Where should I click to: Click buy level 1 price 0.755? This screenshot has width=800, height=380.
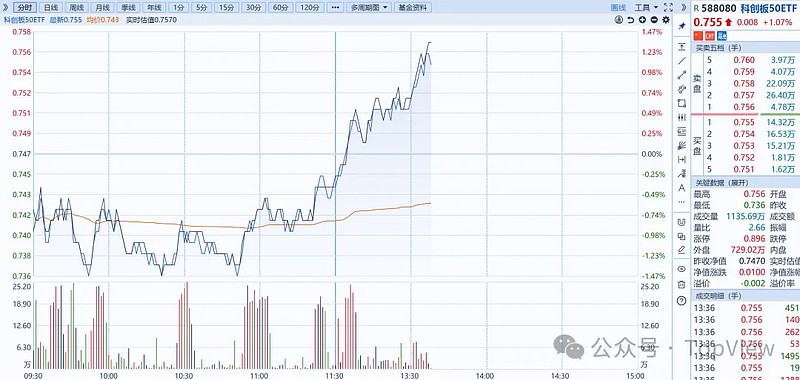pos(744,122)
